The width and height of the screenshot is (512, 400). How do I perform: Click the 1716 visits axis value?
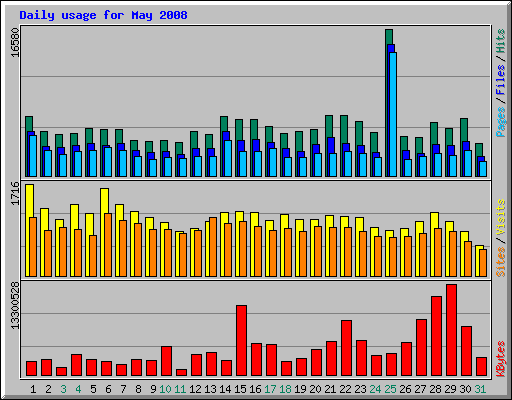tap(15, 193)
